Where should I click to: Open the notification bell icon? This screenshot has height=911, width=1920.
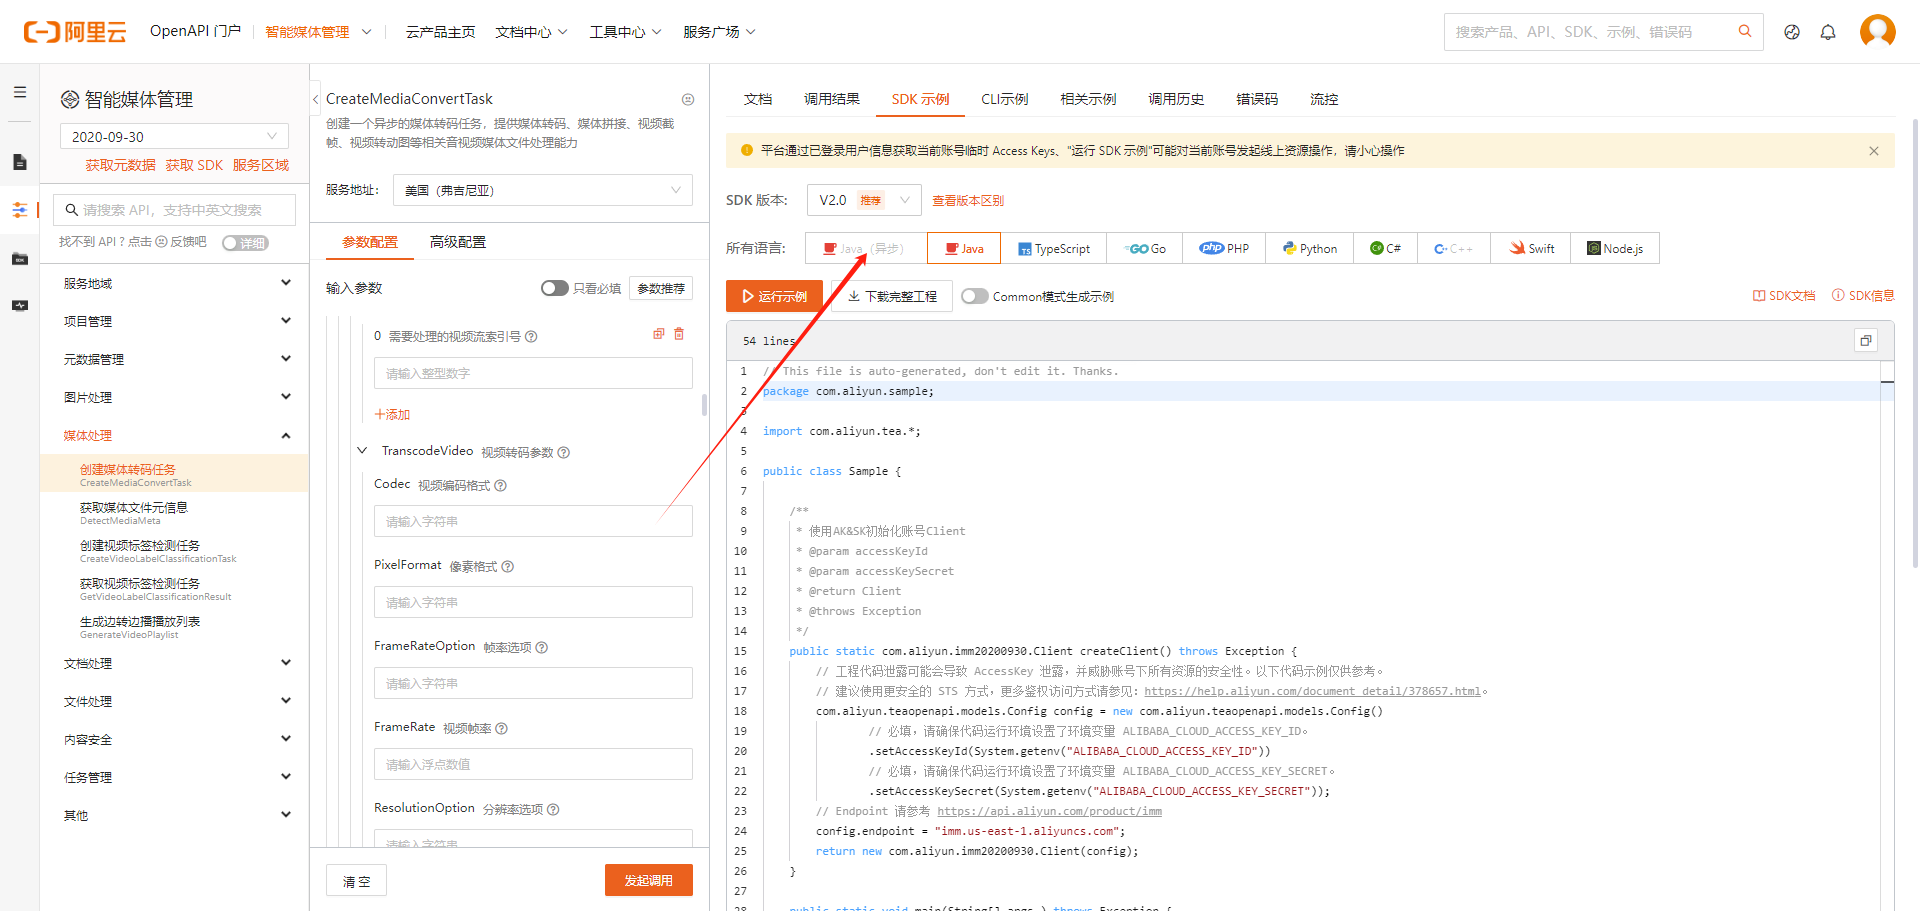coord(1828,32)
